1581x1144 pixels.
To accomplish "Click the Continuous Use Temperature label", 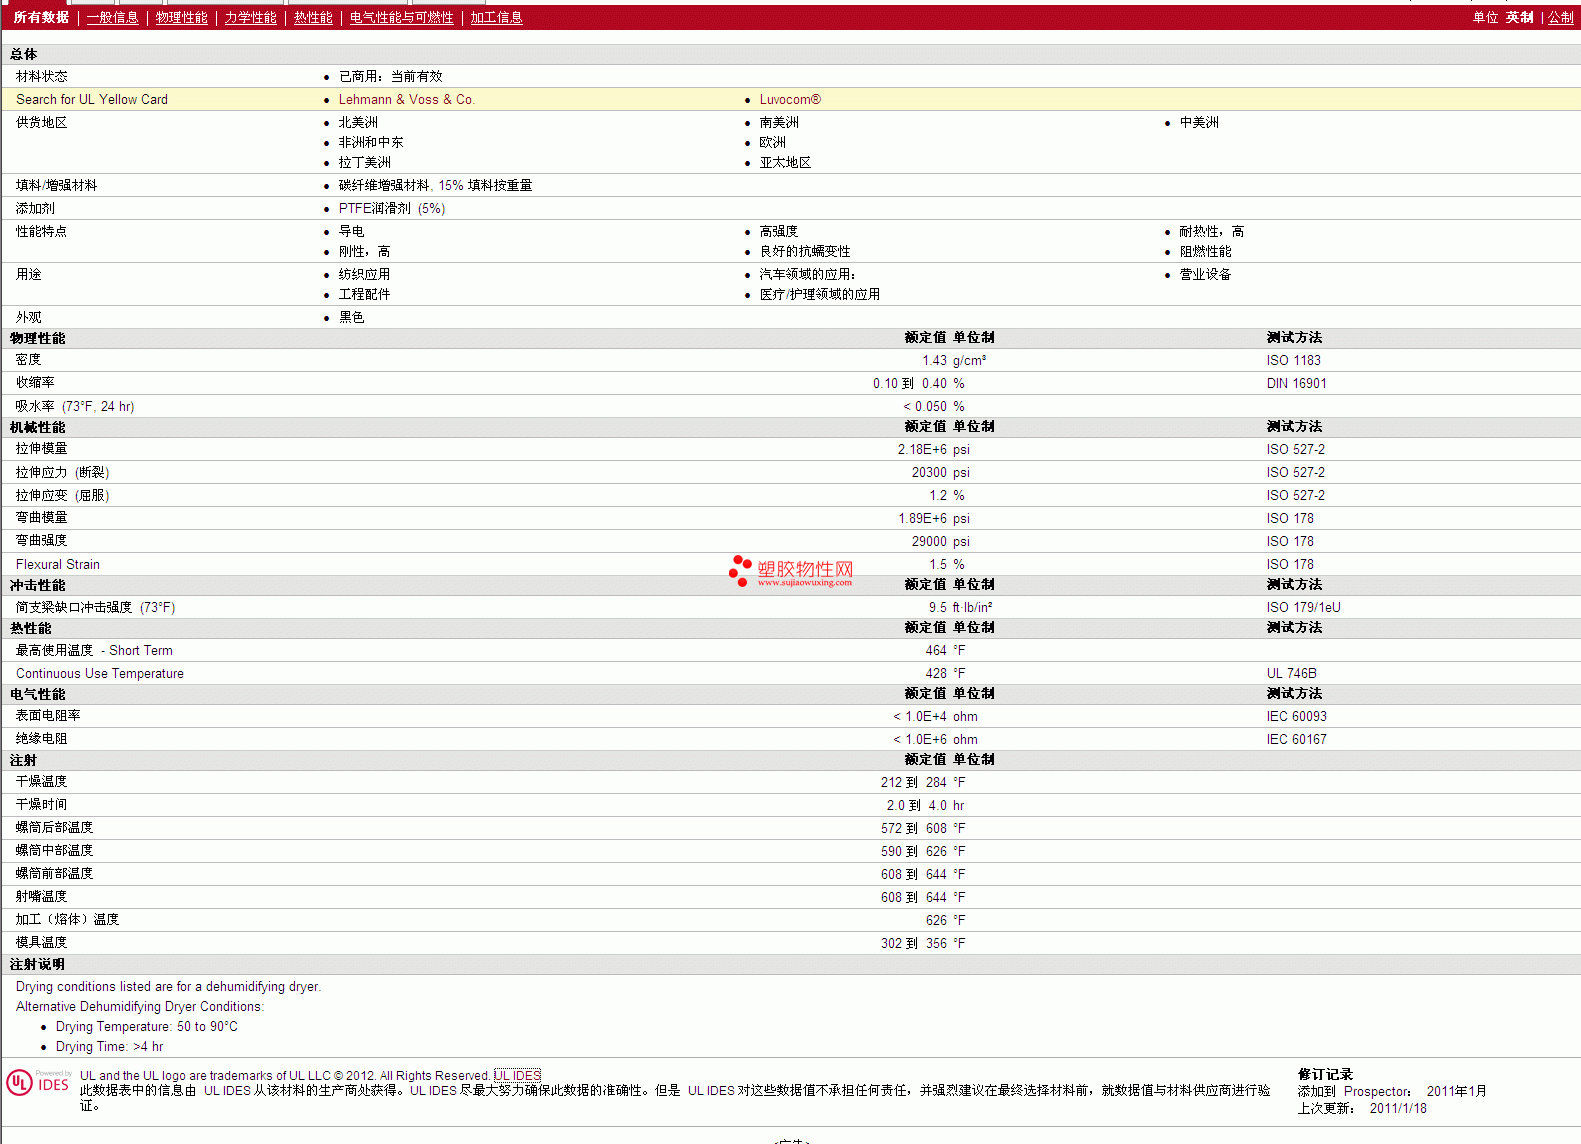I will tap(100, 673).
